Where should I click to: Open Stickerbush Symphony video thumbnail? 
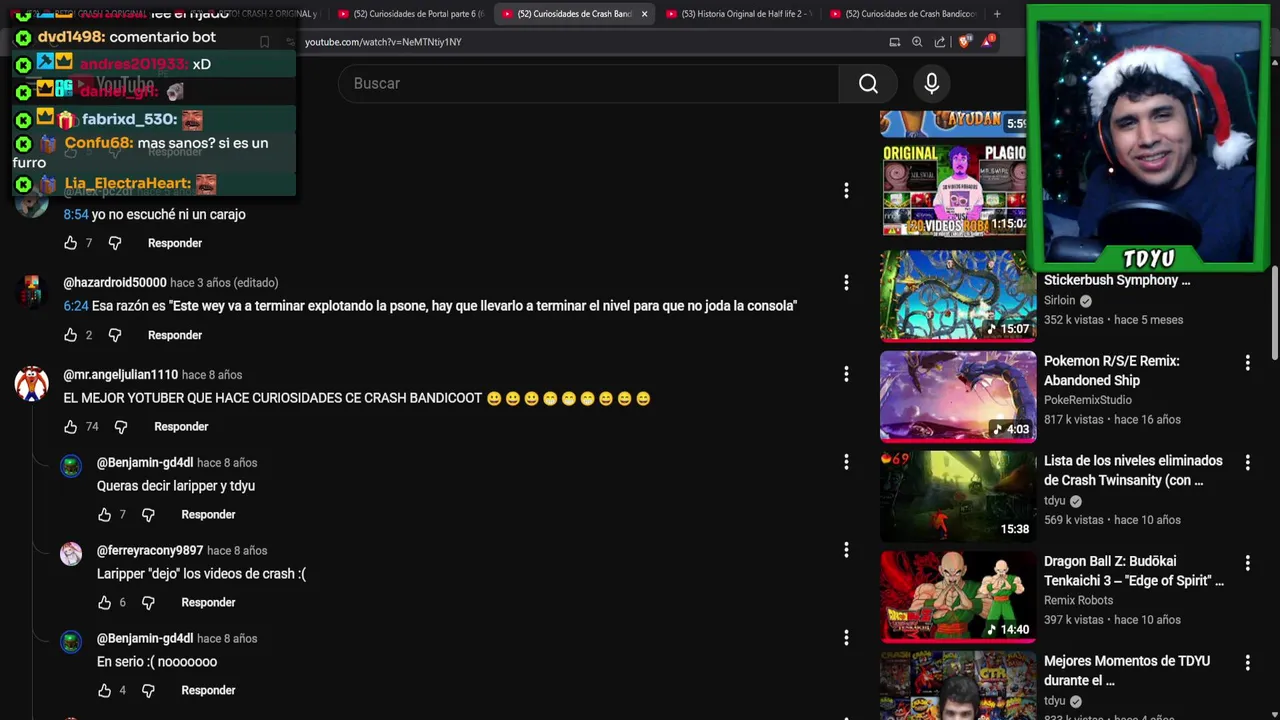pos(958,296)
